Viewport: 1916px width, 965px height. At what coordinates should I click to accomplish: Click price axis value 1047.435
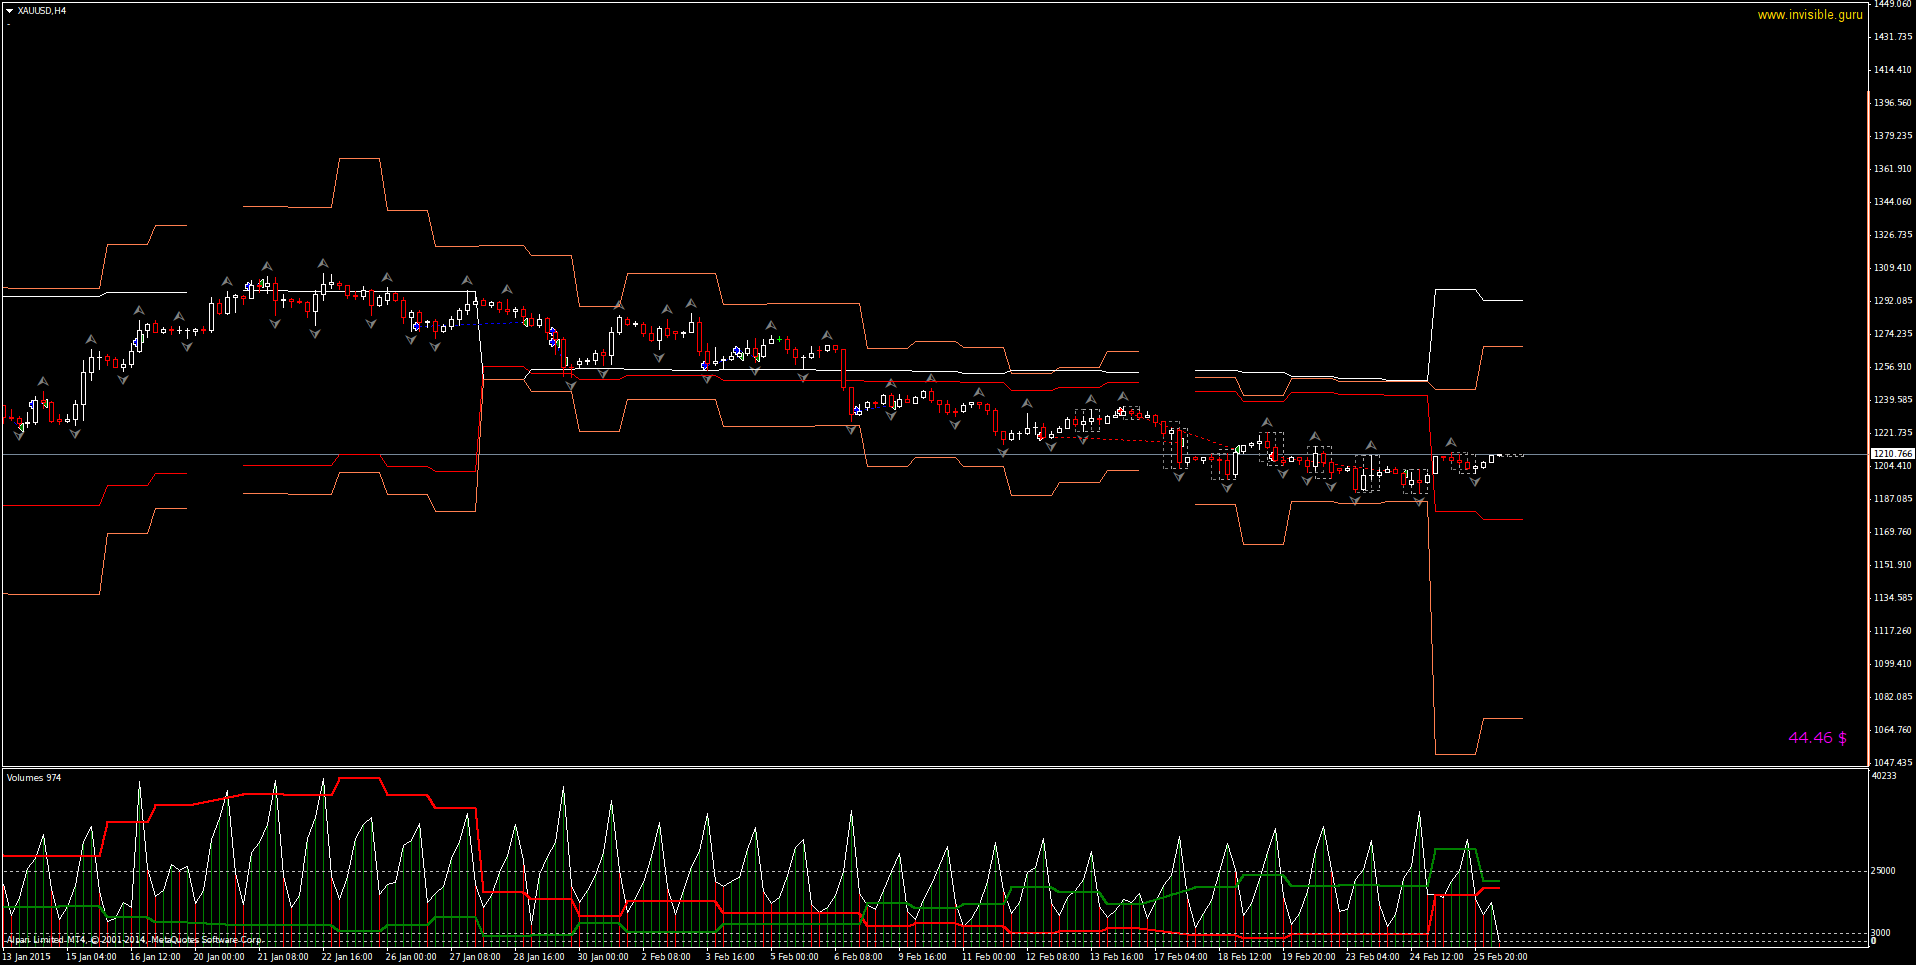point(1892,763)
